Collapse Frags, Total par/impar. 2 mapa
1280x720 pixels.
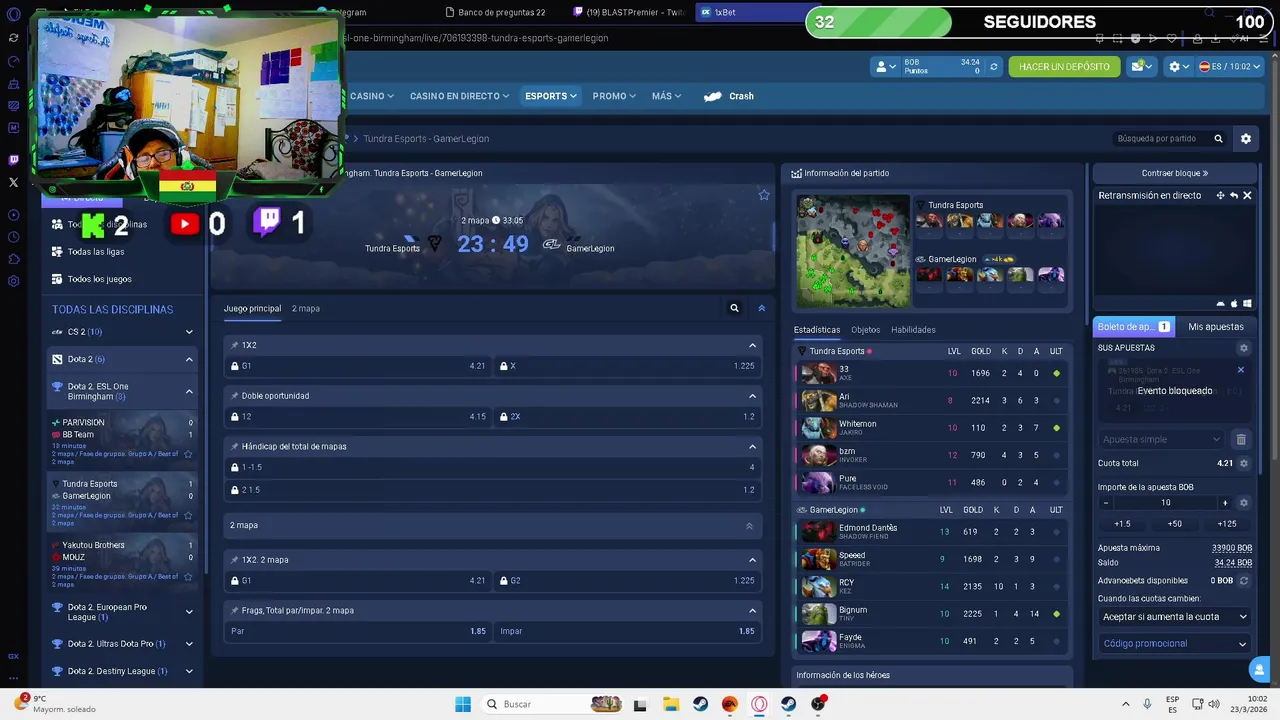752,611
